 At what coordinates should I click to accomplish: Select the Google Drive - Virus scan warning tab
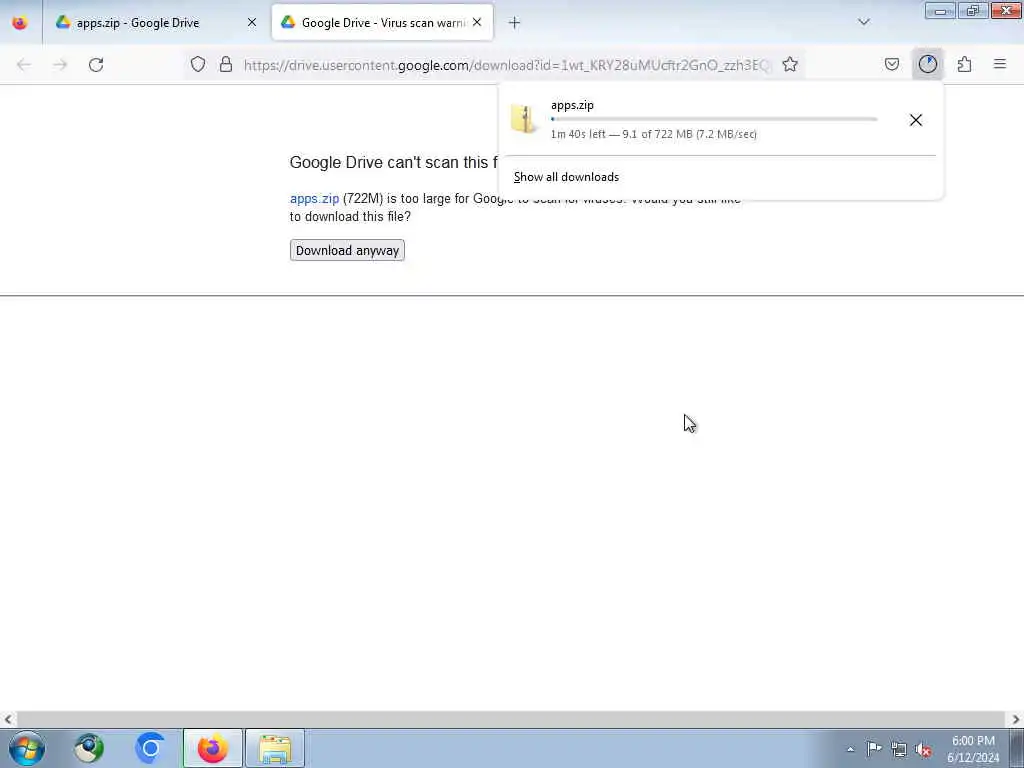382,23
